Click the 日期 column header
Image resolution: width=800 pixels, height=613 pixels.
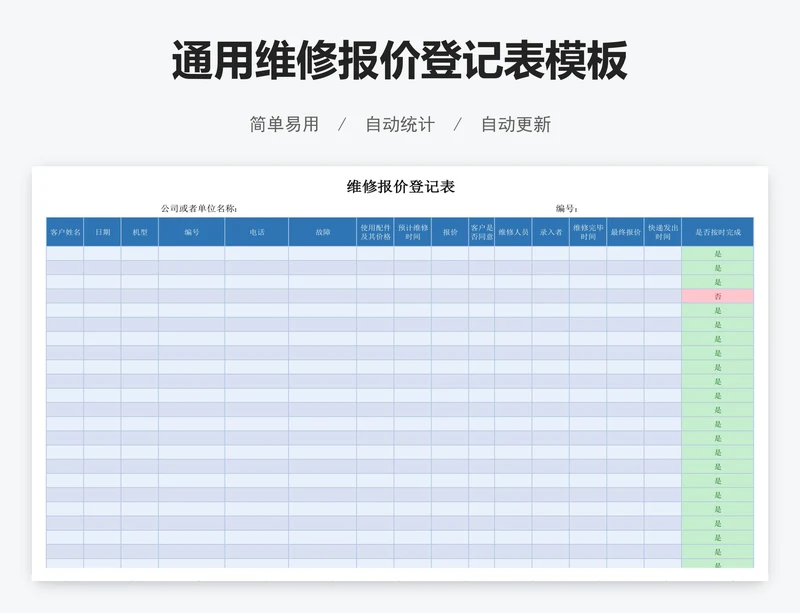[103, 232]
